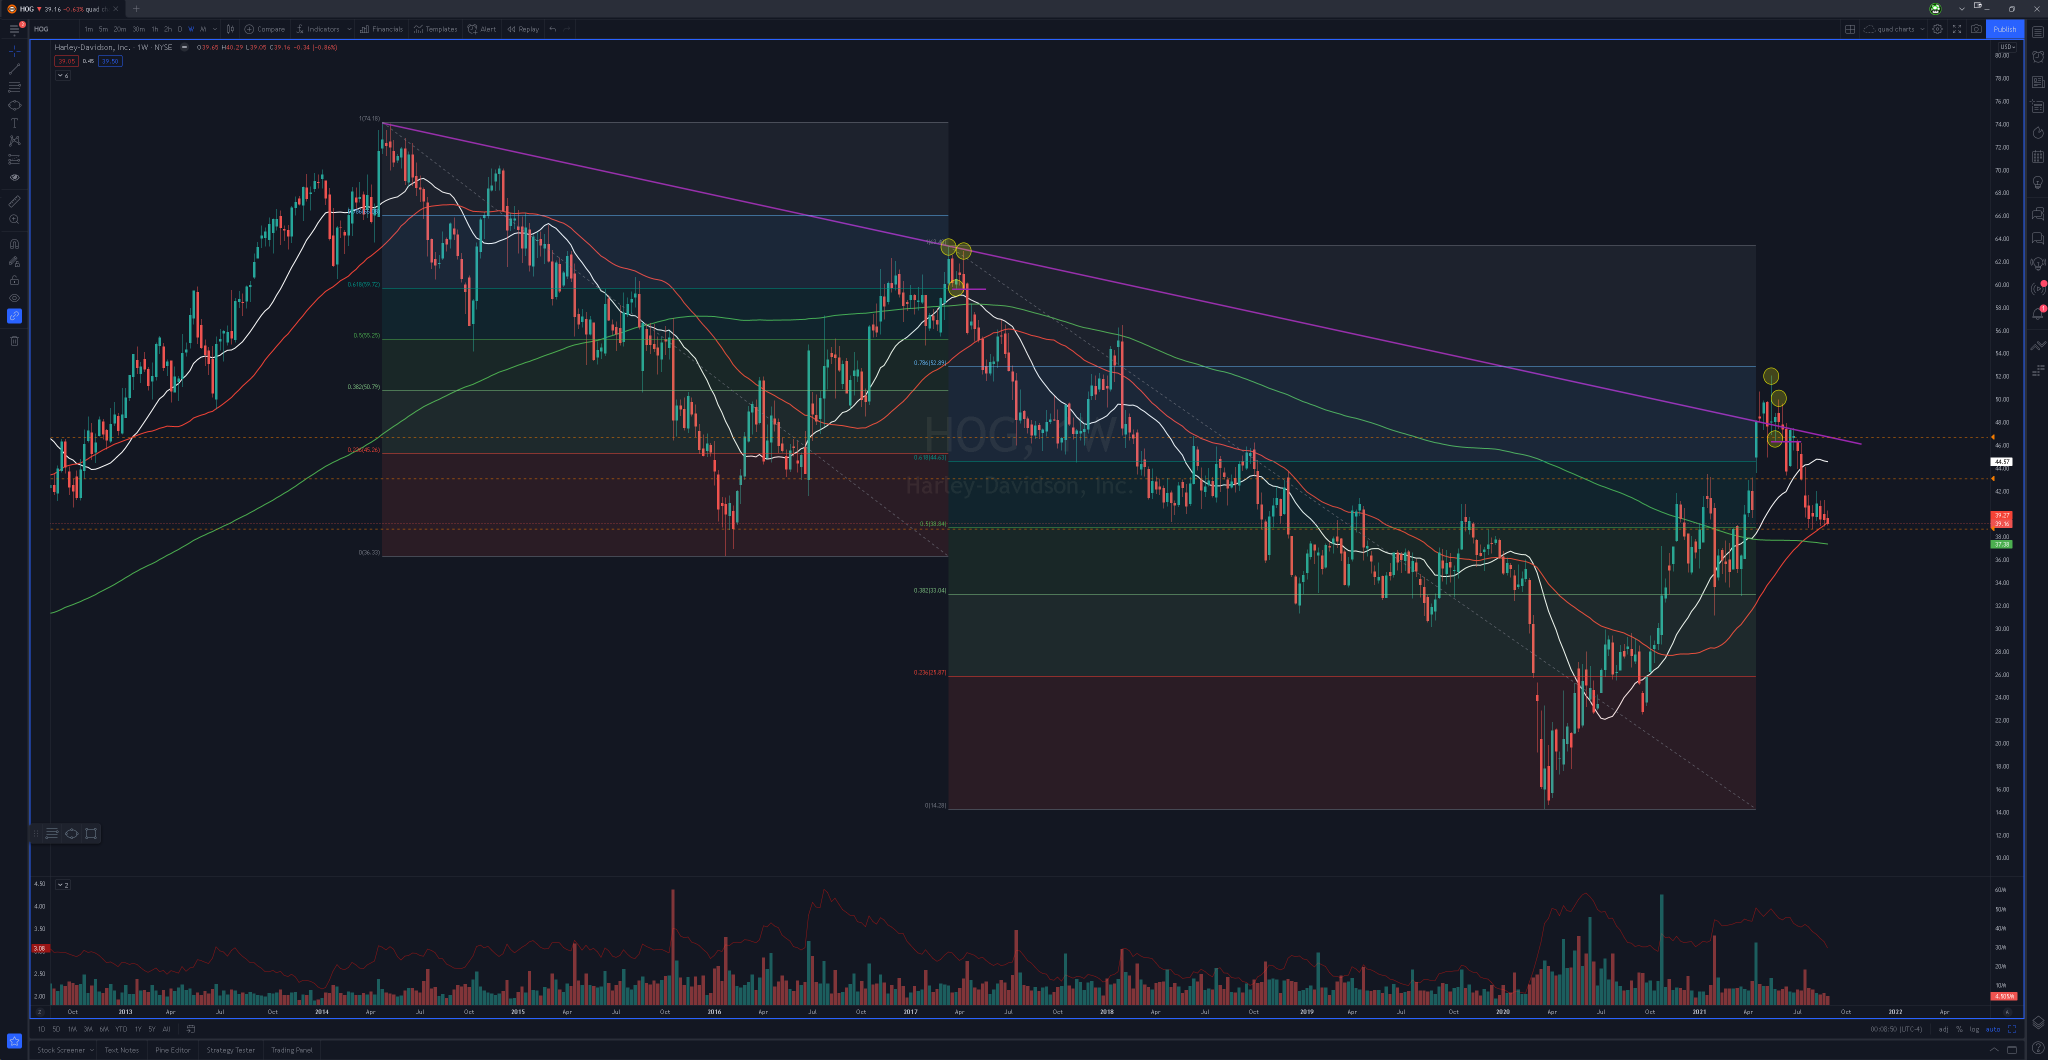Toggle auto price scale
The image size is (2048, 1060).
pos(1993,1029)
